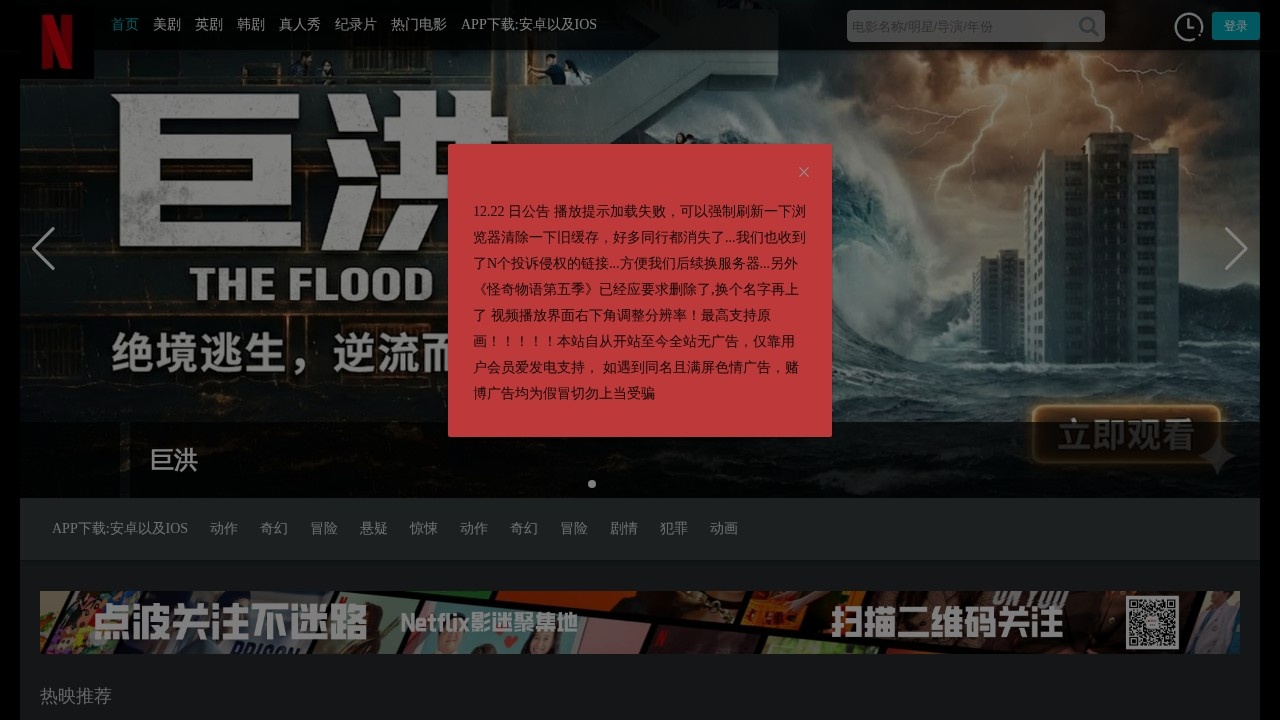Image resolution: width=1280 pixels, height=720 pixels.
Task: Open the search by clicking the magnifier icon
Action: coord(1088,26)
